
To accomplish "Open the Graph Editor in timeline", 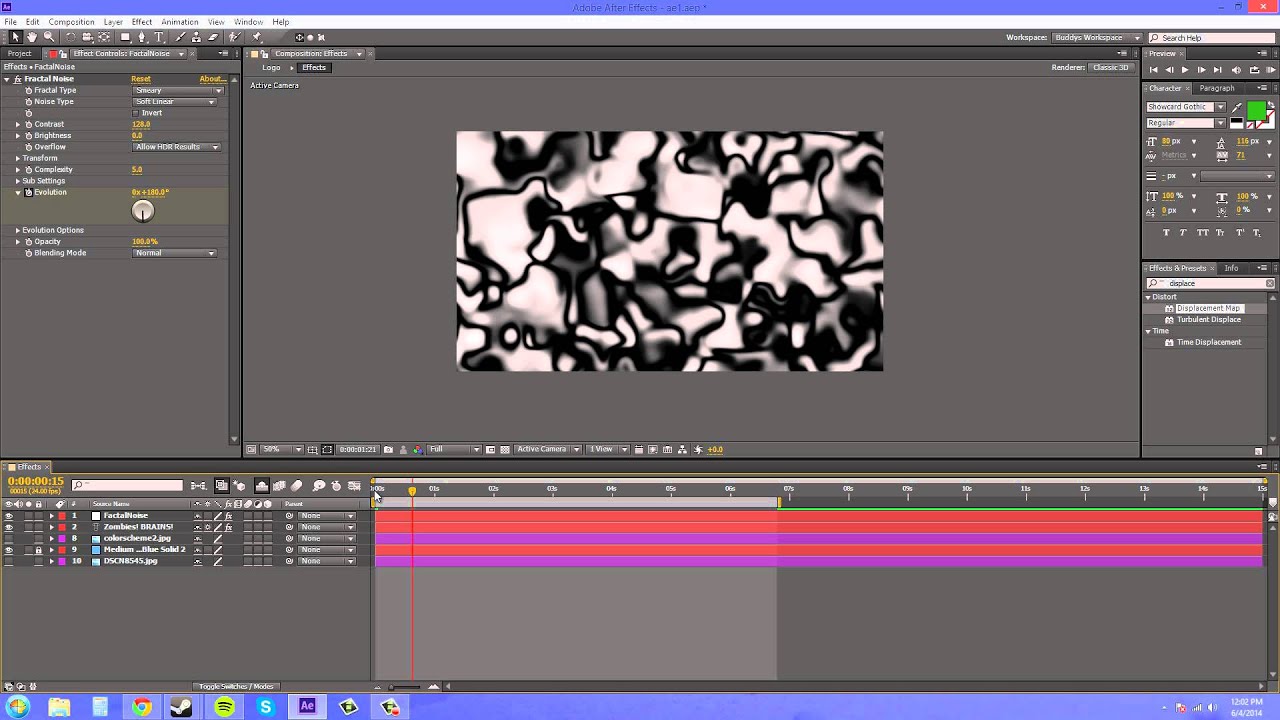I will 354,486.
